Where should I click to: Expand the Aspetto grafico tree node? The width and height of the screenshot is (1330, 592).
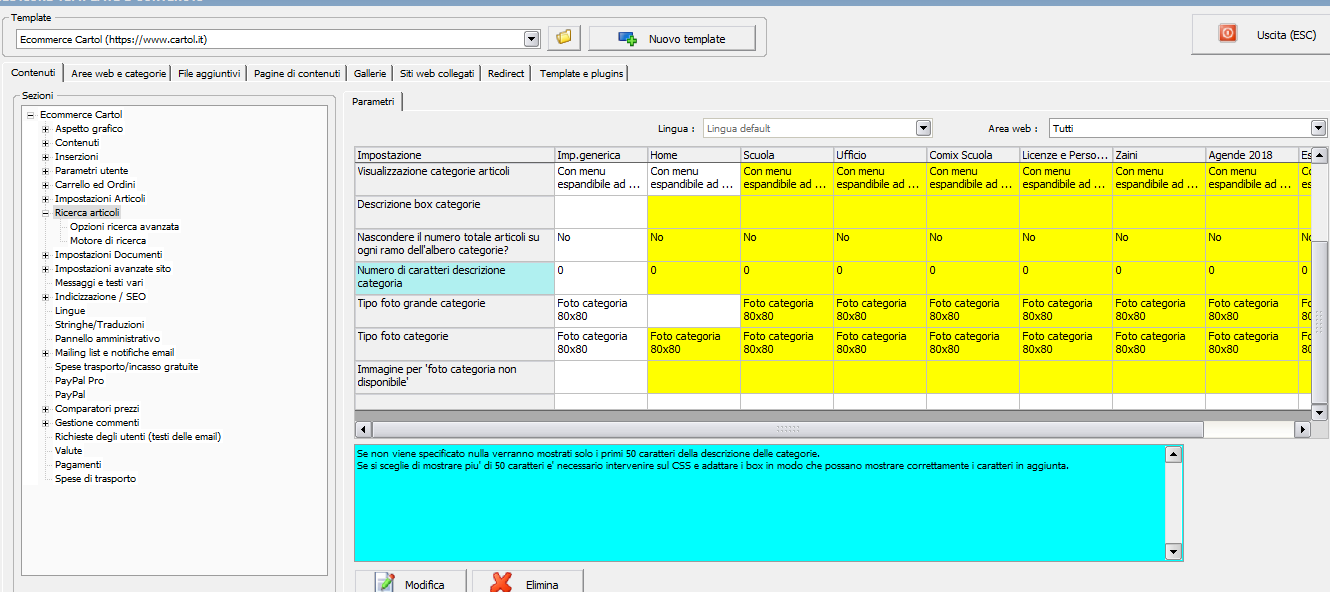[45, 129]
